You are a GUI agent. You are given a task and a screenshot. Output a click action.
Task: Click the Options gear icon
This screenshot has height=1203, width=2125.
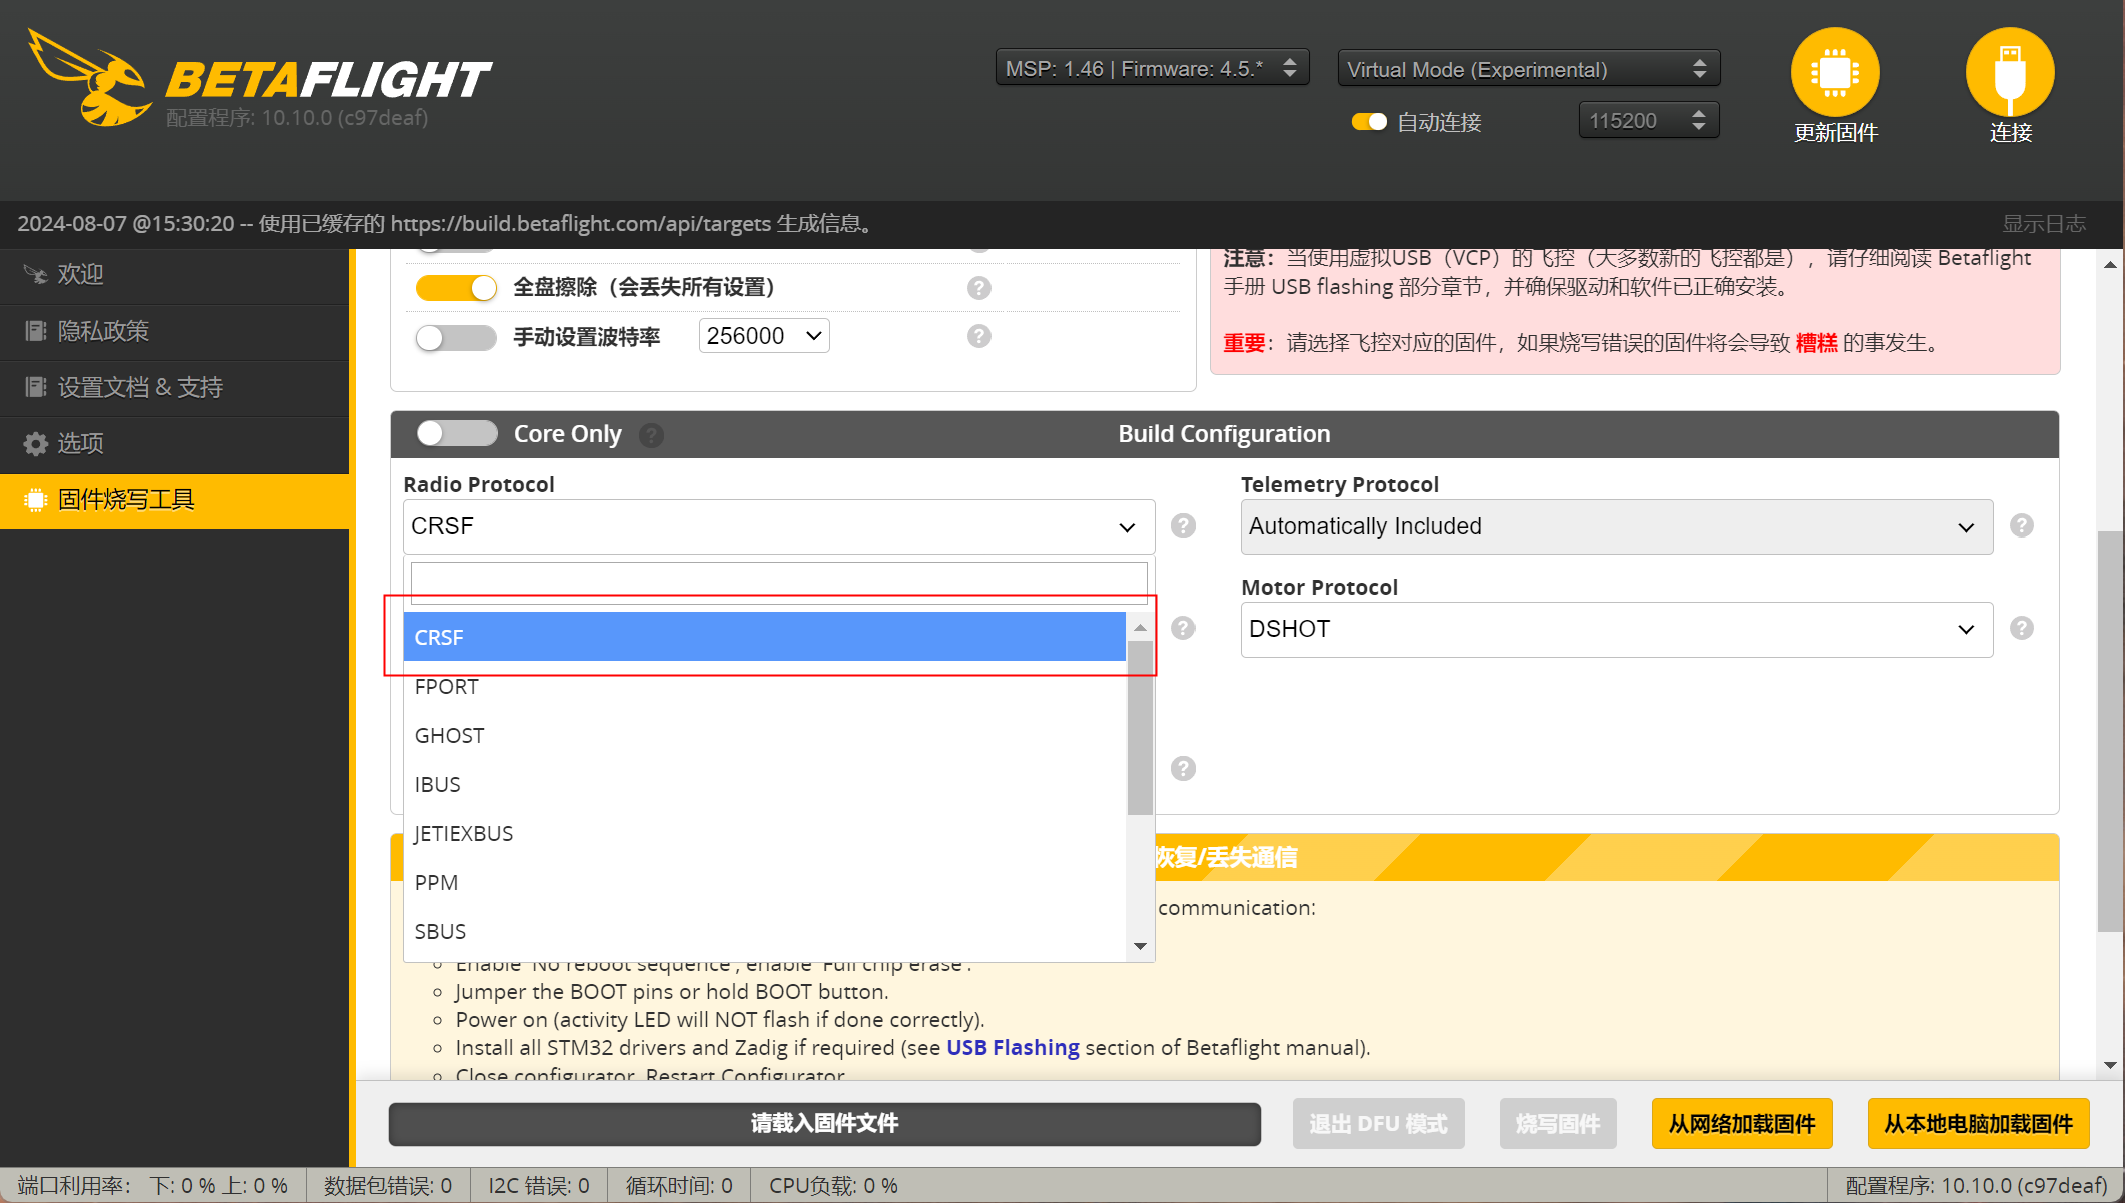point(35,444)
